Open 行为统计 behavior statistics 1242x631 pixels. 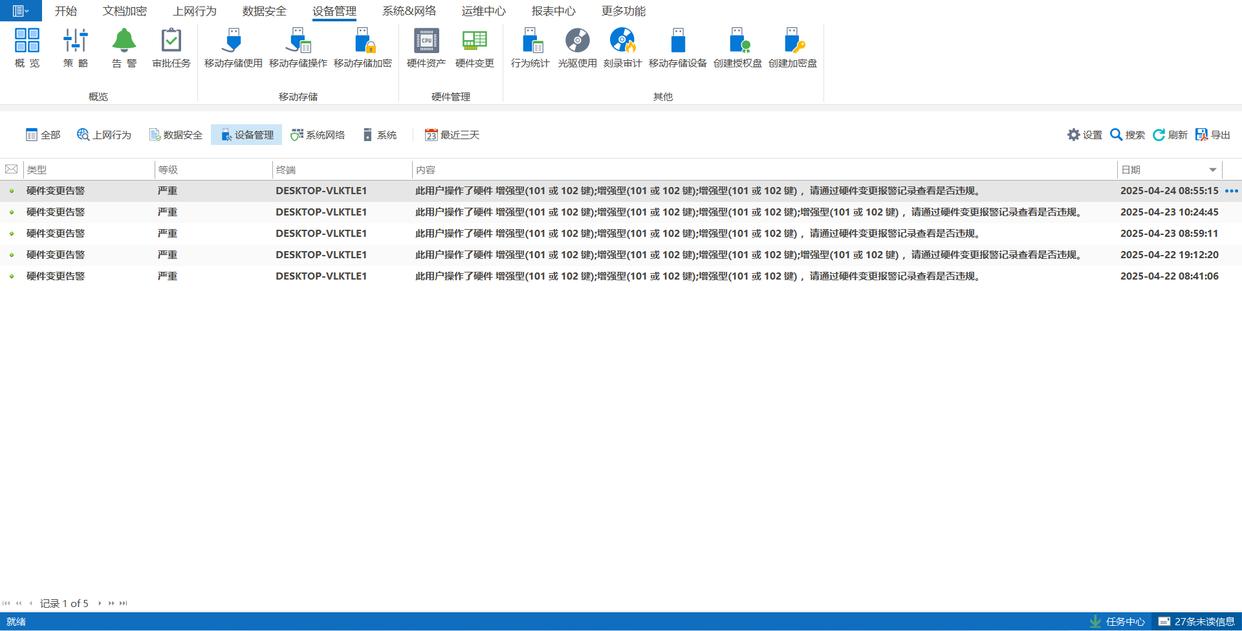(x=530, y=48)
